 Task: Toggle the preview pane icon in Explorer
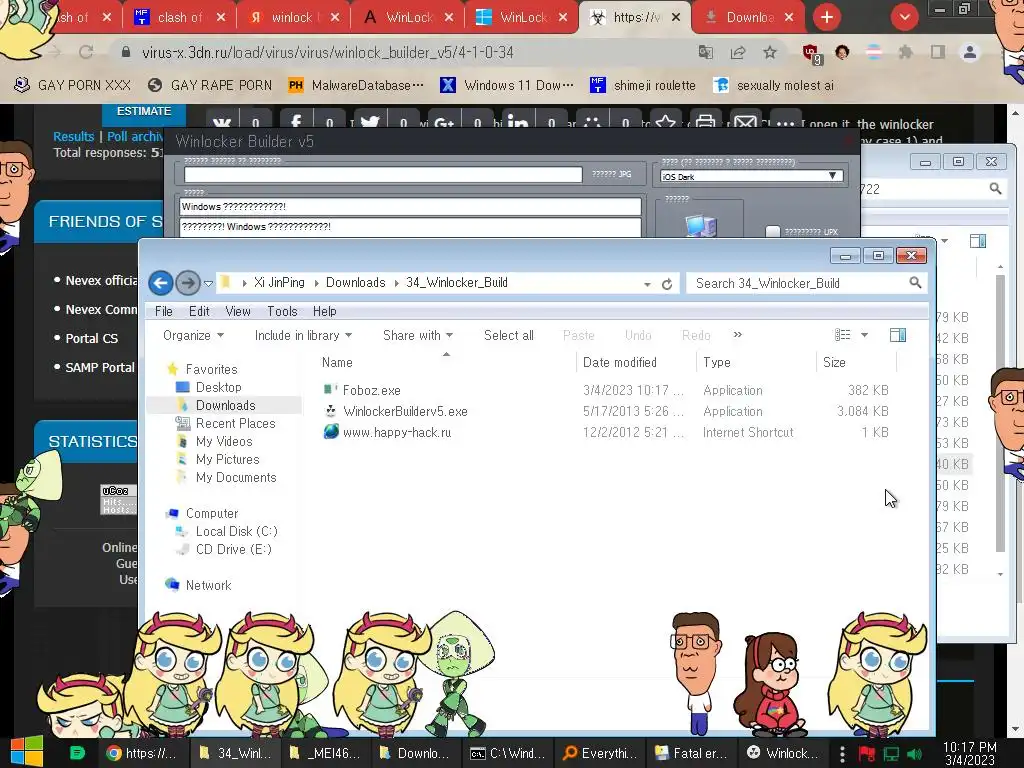[x=898, y=335]
